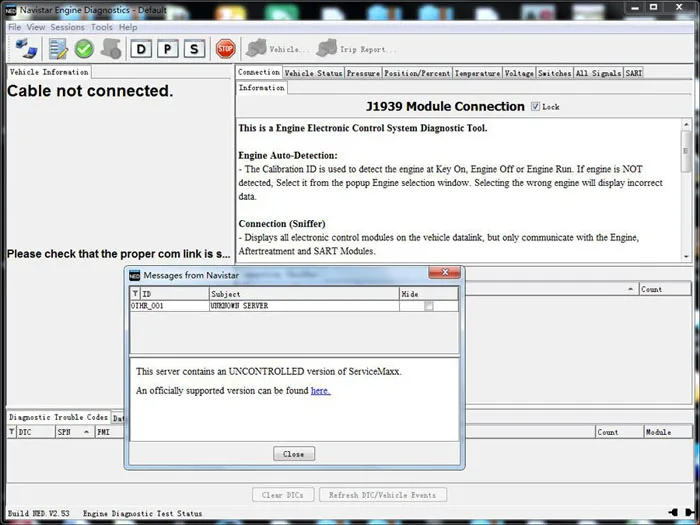700x525 pixels.
Task: Click left arrow icon in status bar
Action: click(673, 512)
